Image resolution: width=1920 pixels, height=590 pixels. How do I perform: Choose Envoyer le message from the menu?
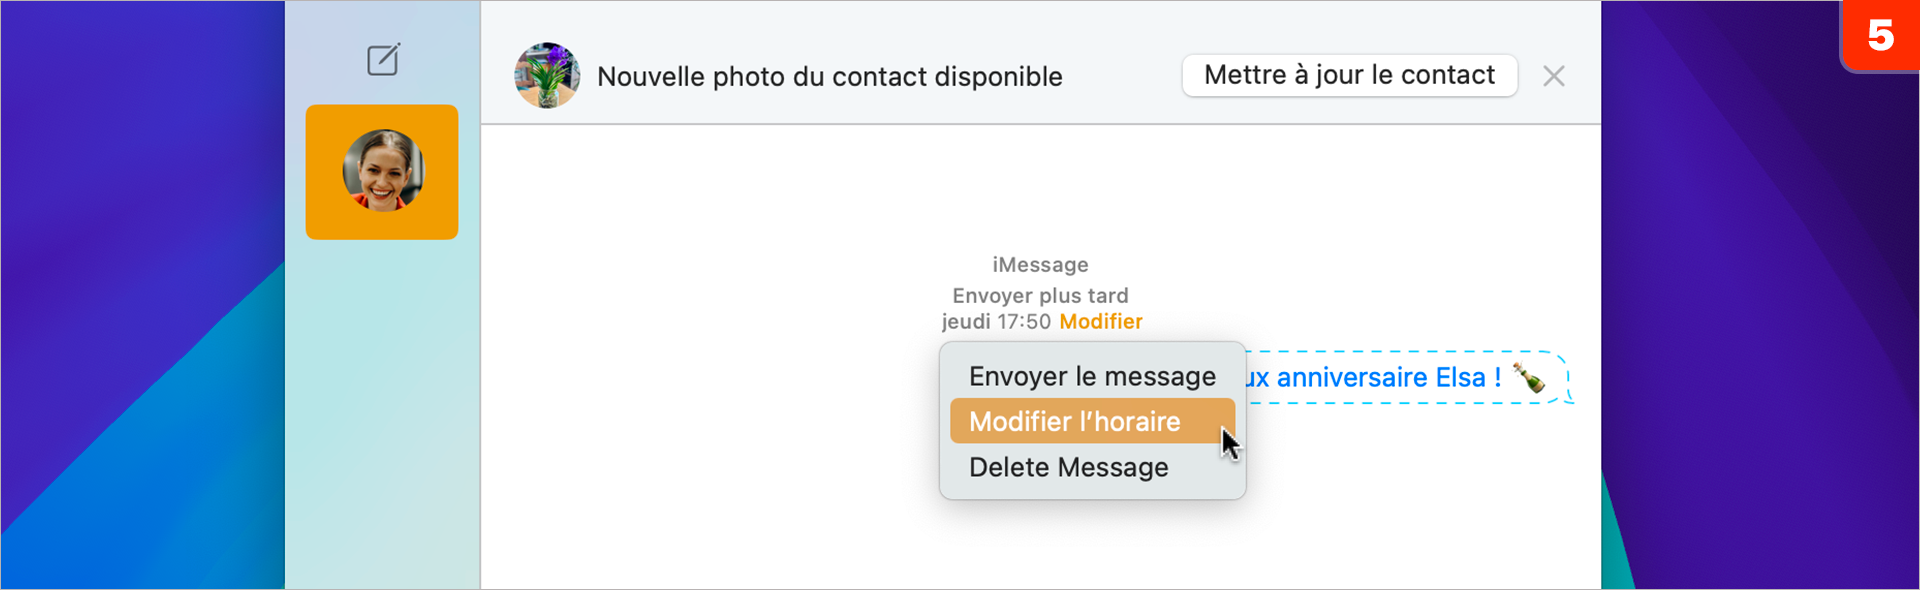point(1091,375)
